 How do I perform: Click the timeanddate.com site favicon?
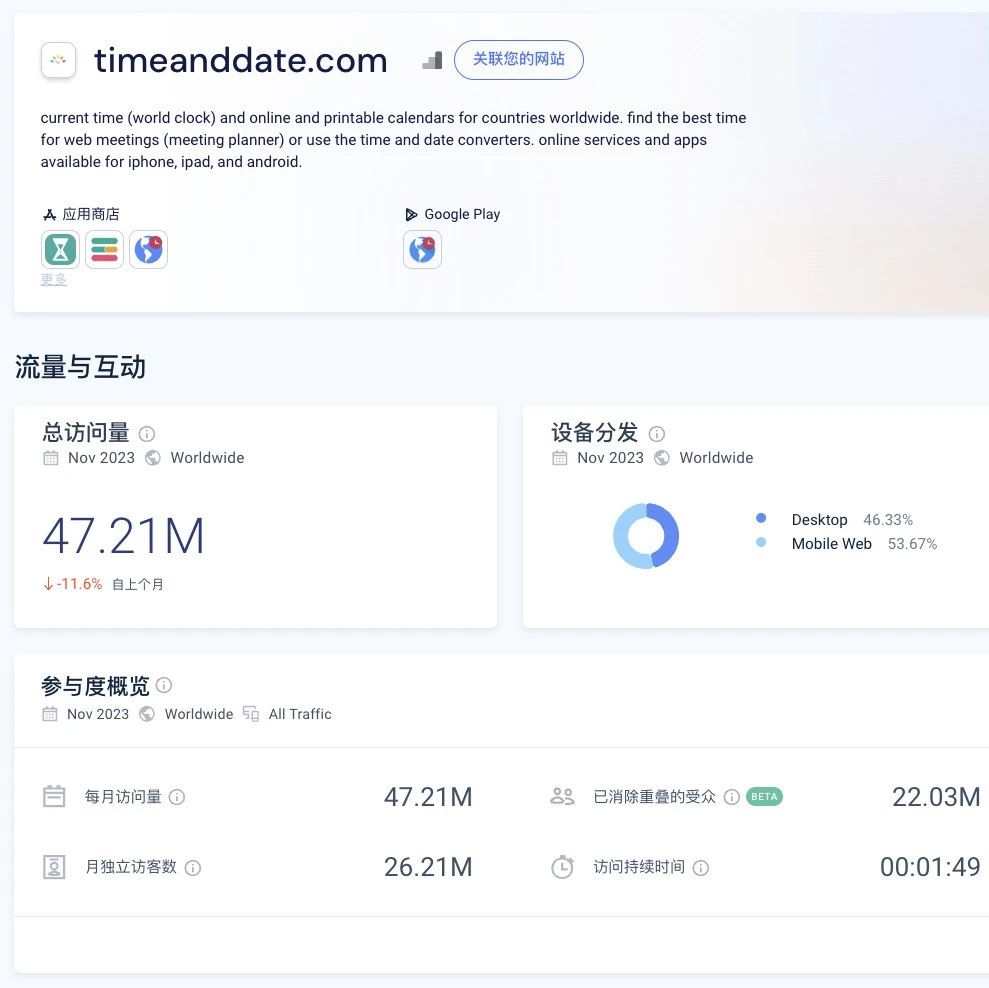tap(59, 60)
